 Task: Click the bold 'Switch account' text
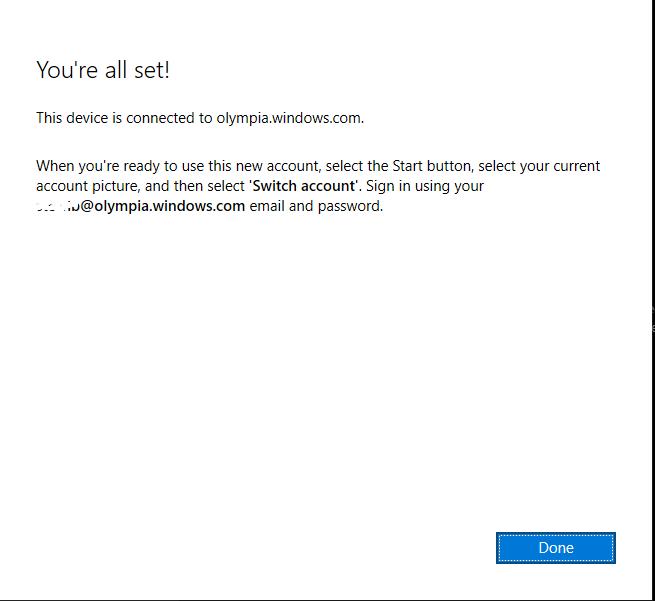point(301,186)
